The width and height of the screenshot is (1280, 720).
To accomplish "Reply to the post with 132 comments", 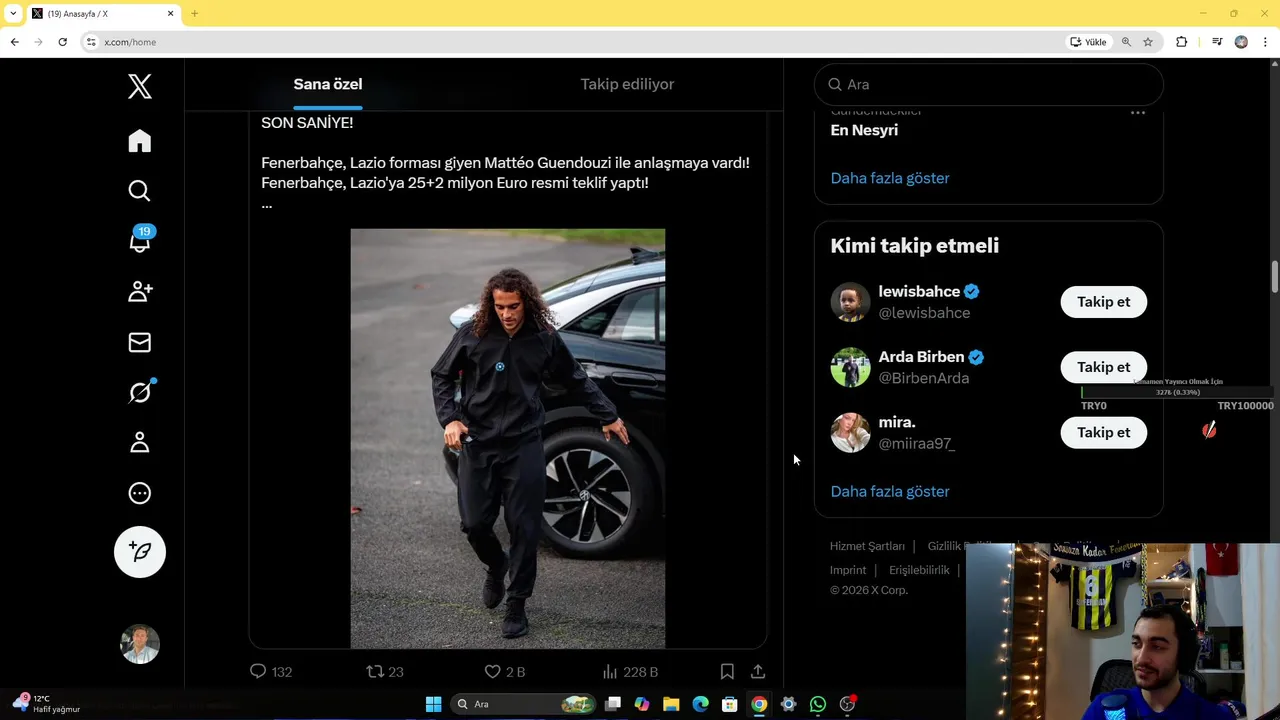I will [270, 672].
